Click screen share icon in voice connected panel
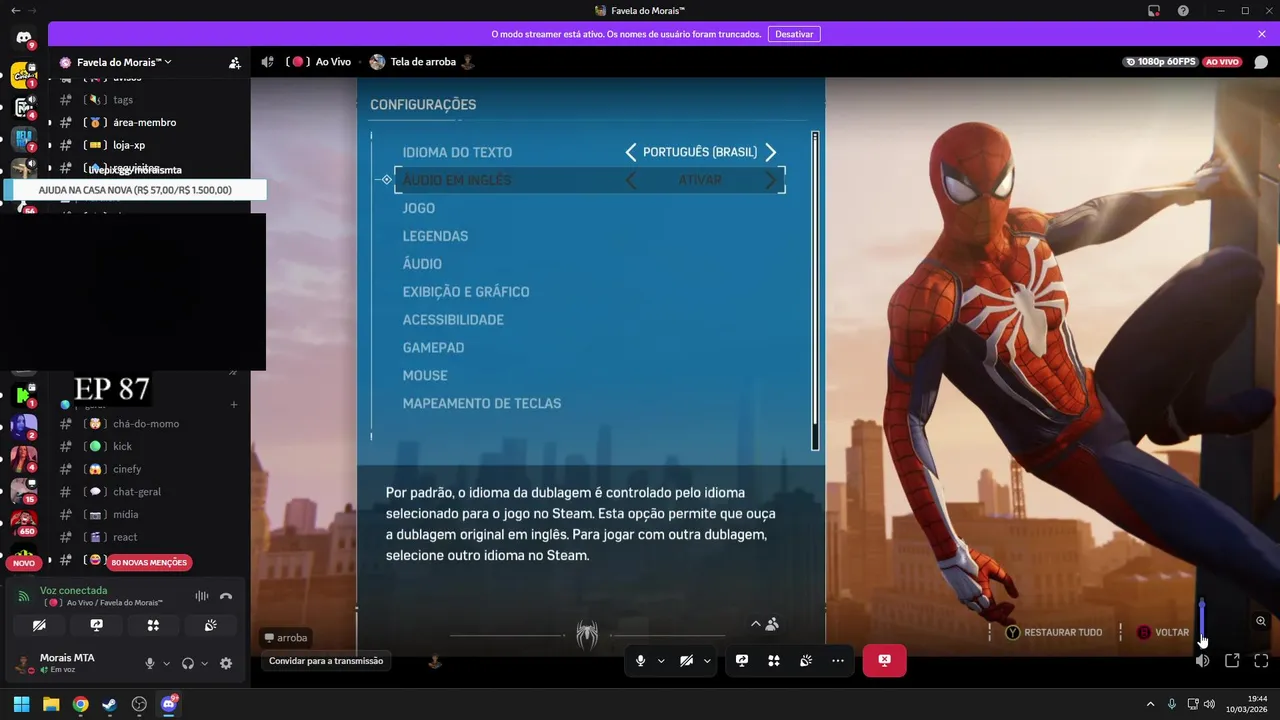 point(96,625)
